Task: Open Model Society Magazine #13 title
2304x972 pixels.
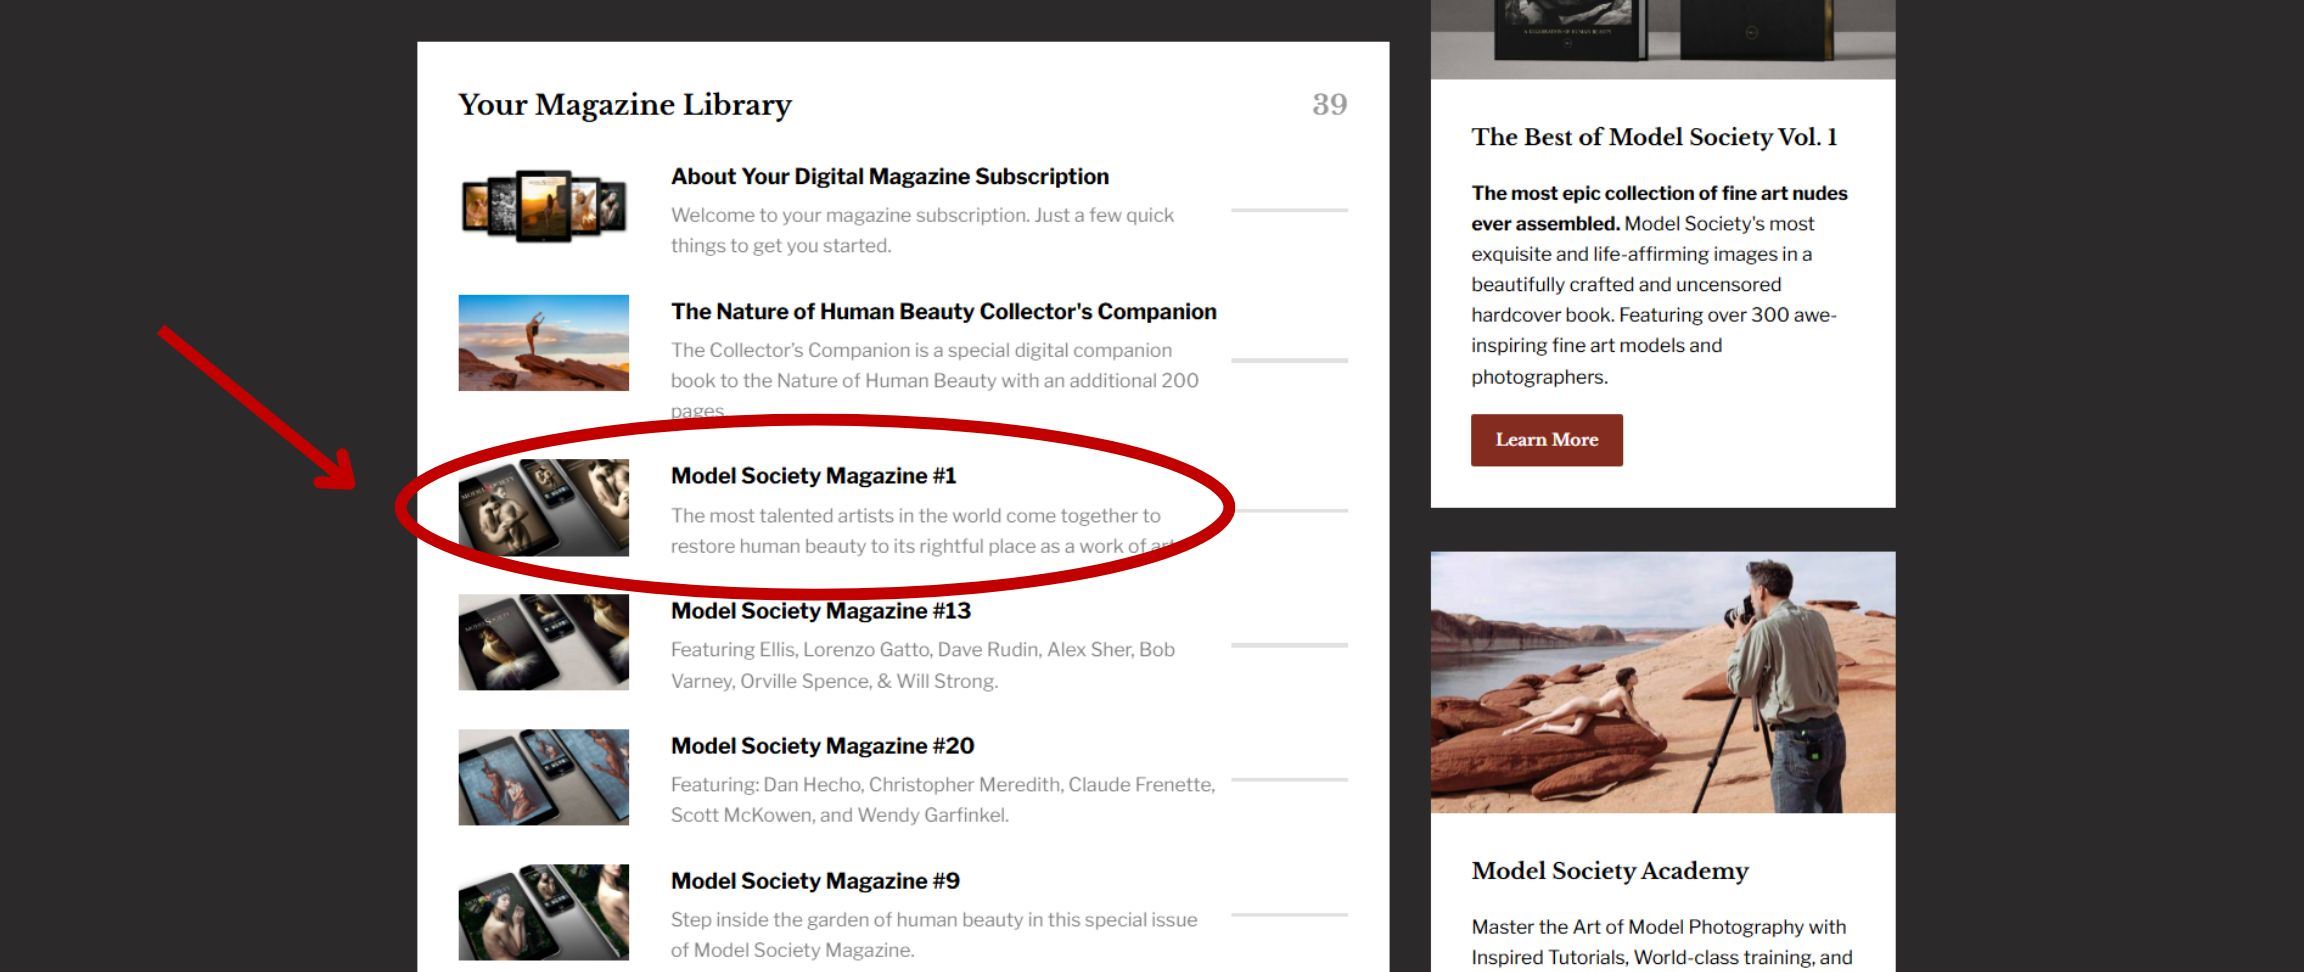Action: pyautogui.click(x=820, y=611)
